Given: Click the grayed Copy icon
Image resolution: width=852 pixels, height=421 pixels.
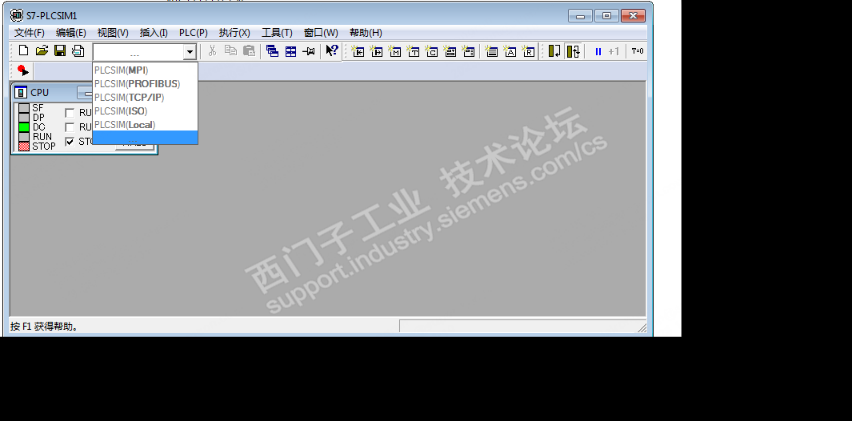Looking at the screenshot, I should pyautogui.click(x=231, y=51).
